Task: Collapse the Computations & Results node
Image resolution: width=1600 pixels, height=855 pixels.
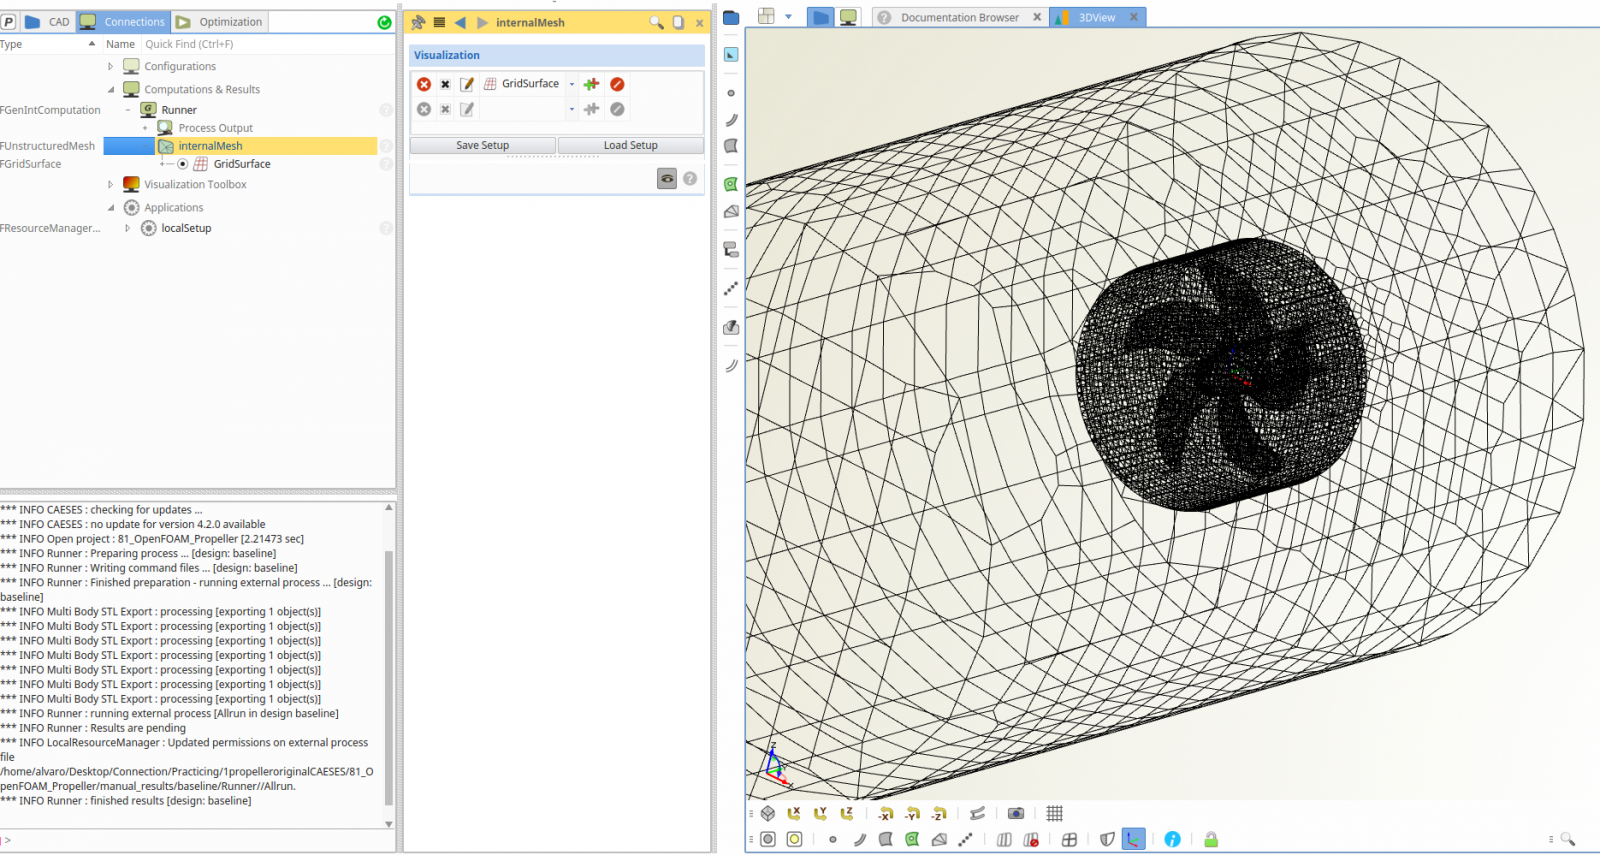Action: point(111,89)
